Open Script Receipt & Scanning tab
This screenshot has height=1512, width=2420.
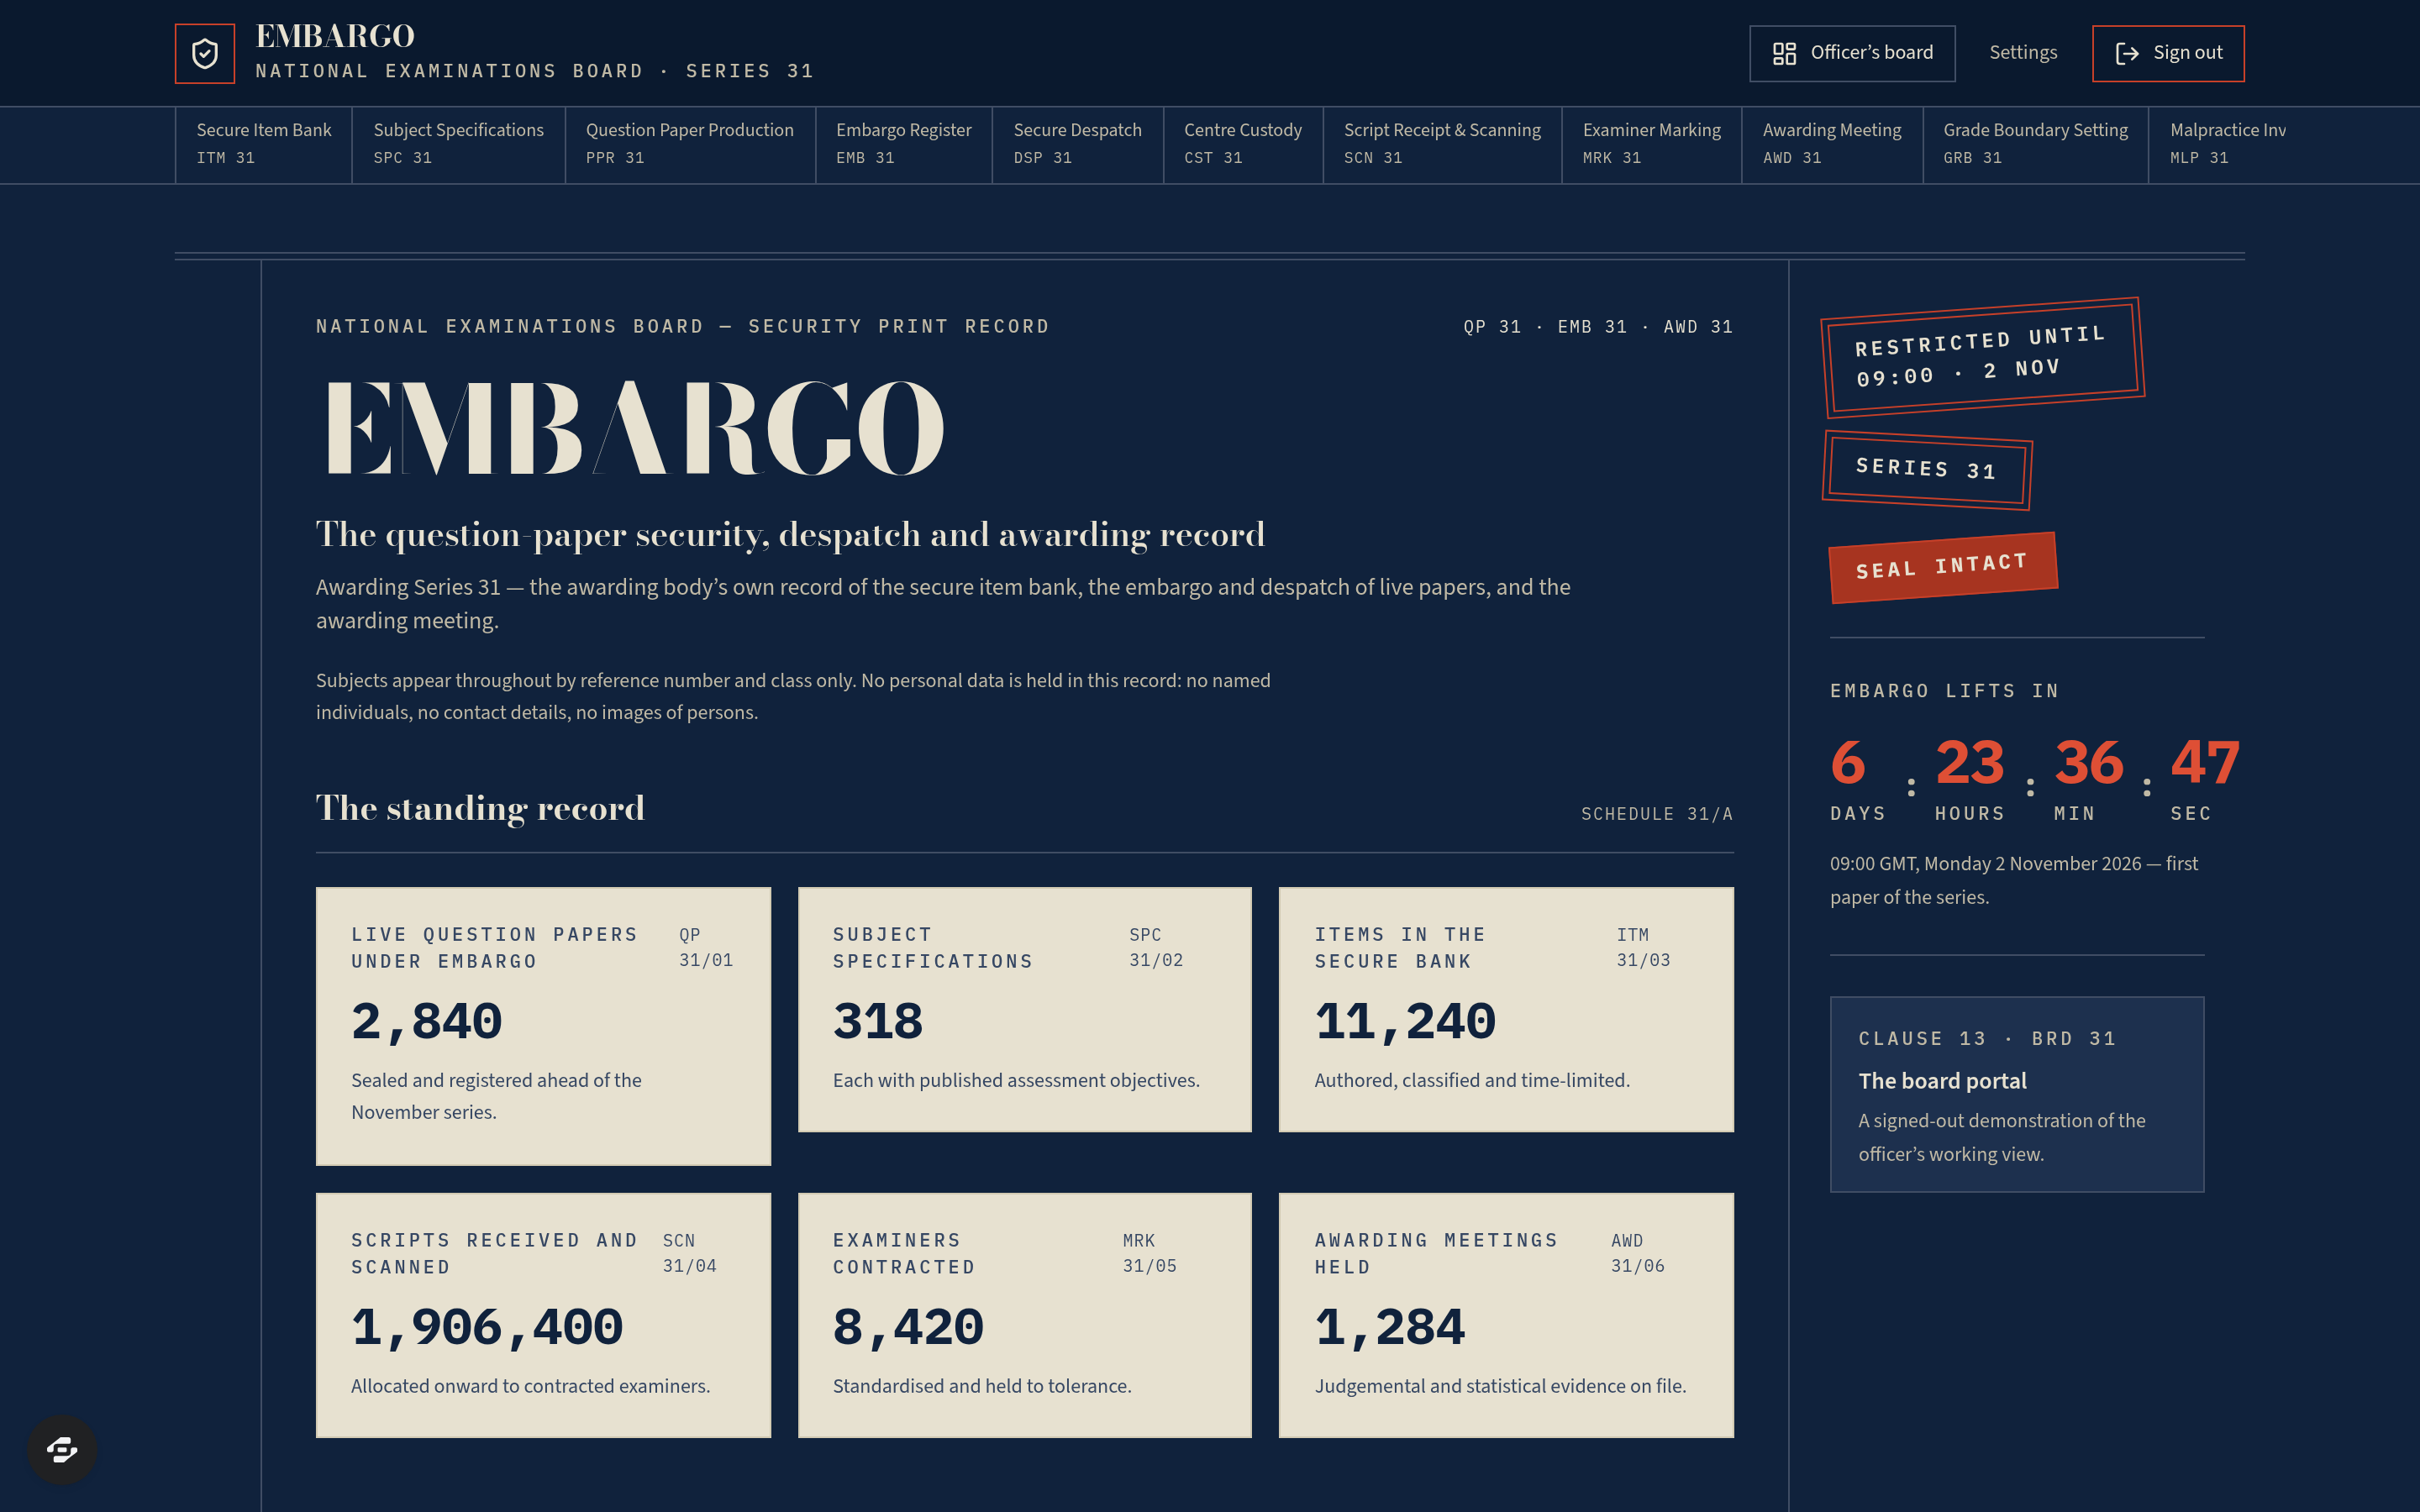(1442, 144)
